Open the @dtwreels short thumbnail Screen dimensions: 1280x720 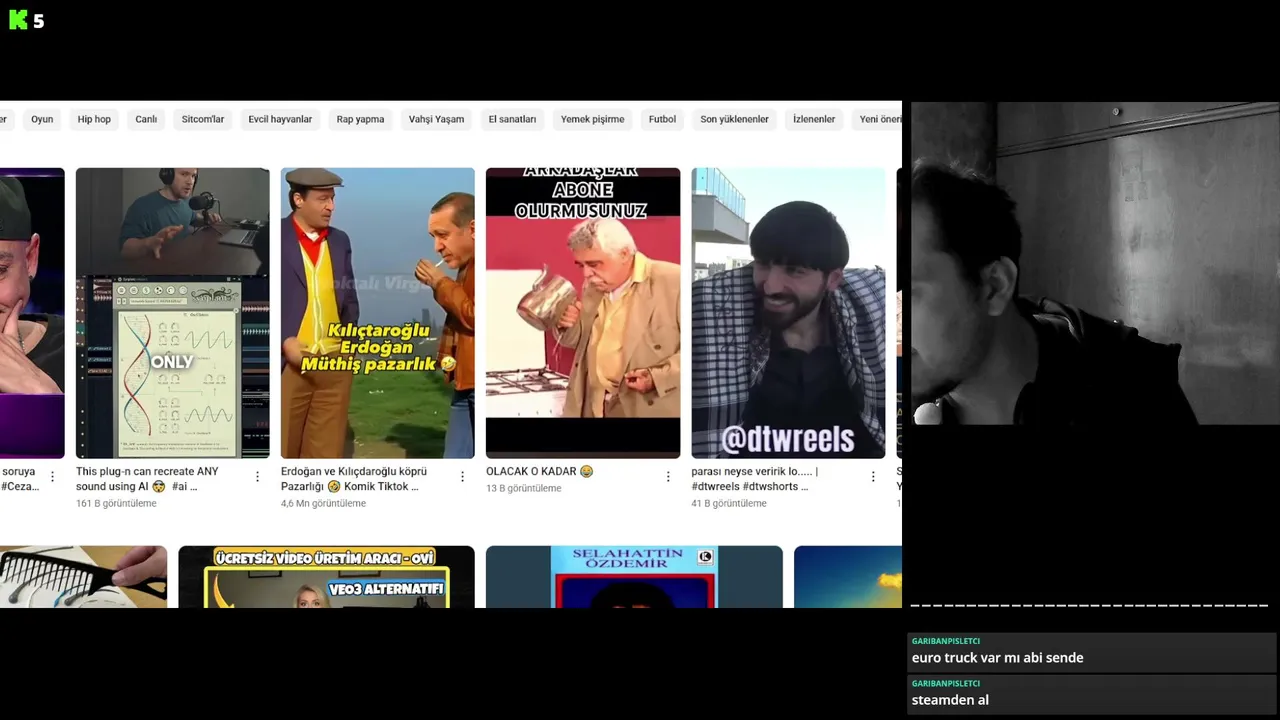click(x=788, y=313)
